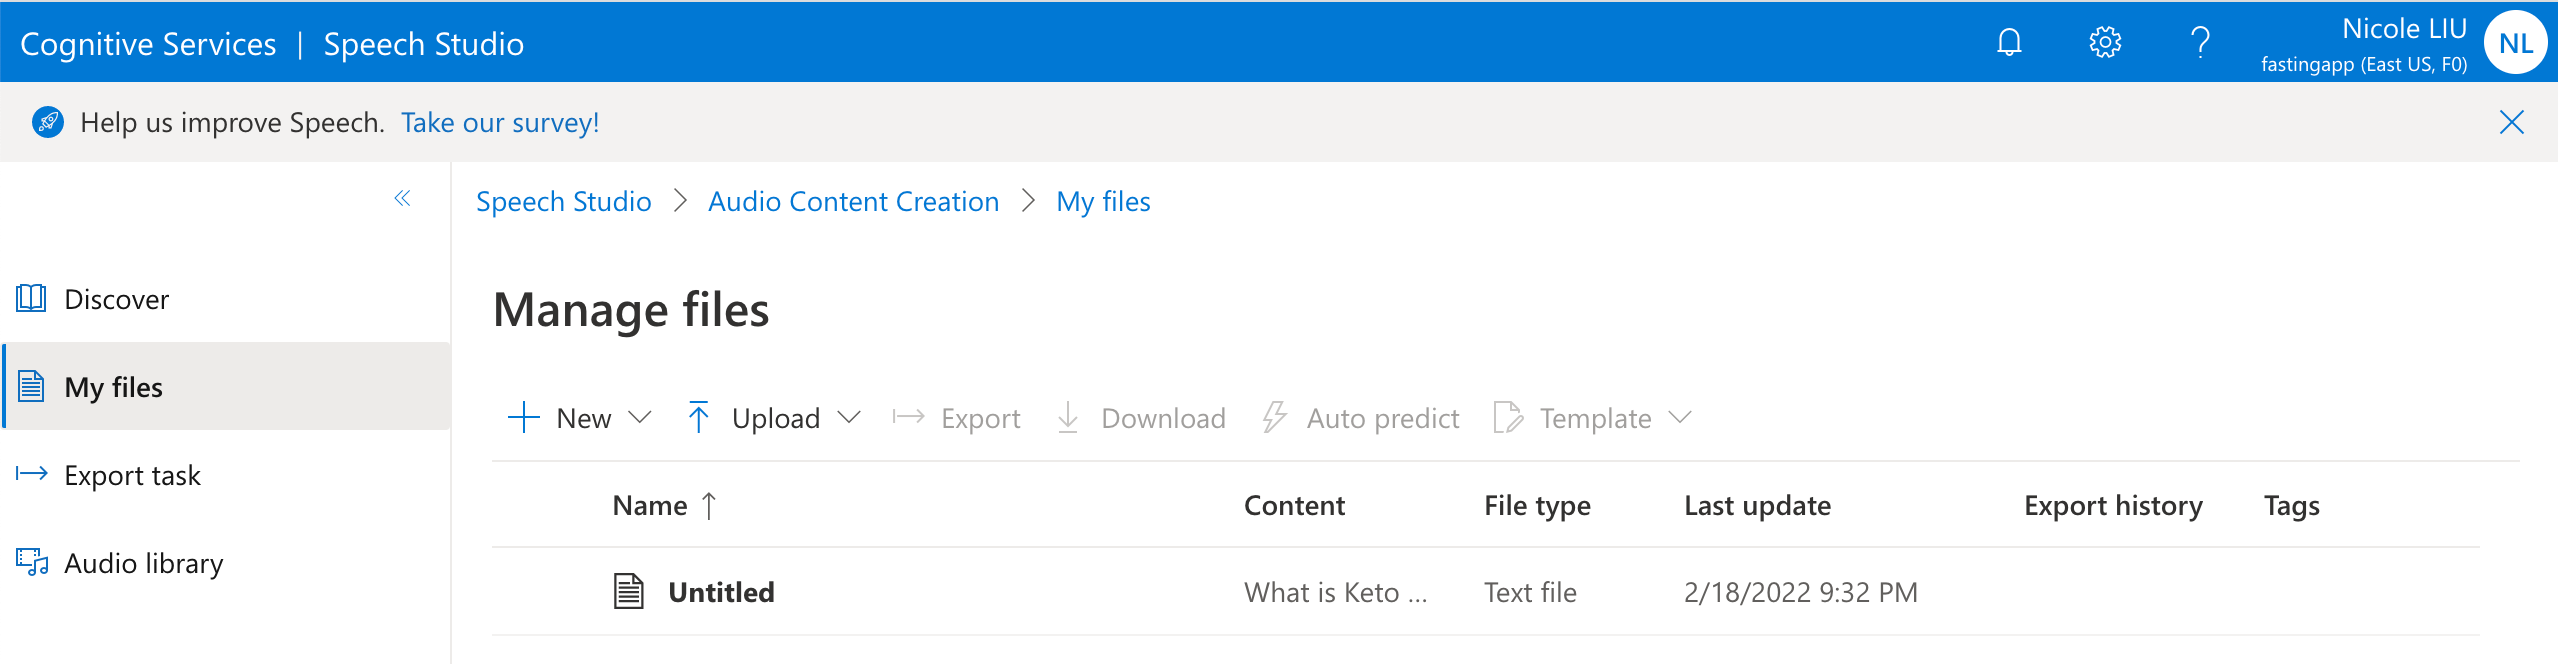The image size is (2558, 664).
Task: Click the Tags column header
Action: click(2291, 505)
